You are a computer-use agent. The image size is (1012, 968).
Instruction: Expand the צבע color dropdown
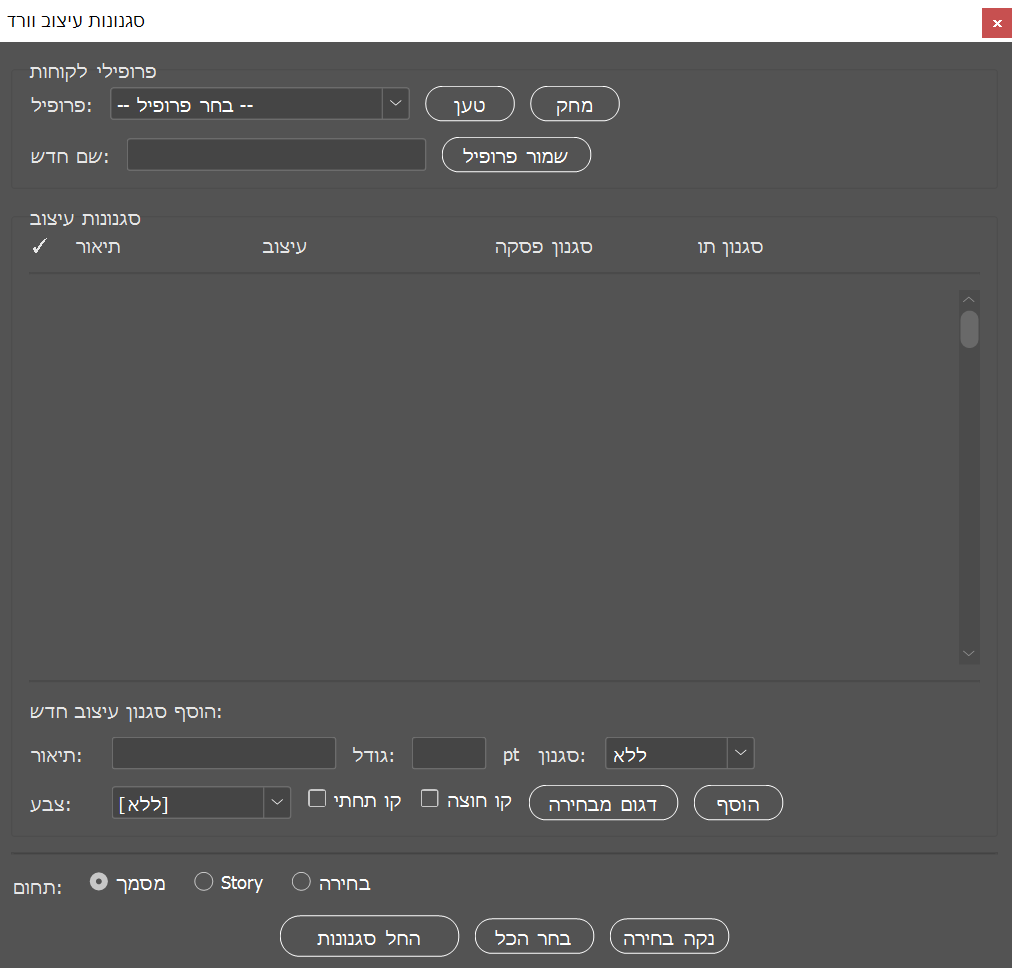[x=201, y=803]
